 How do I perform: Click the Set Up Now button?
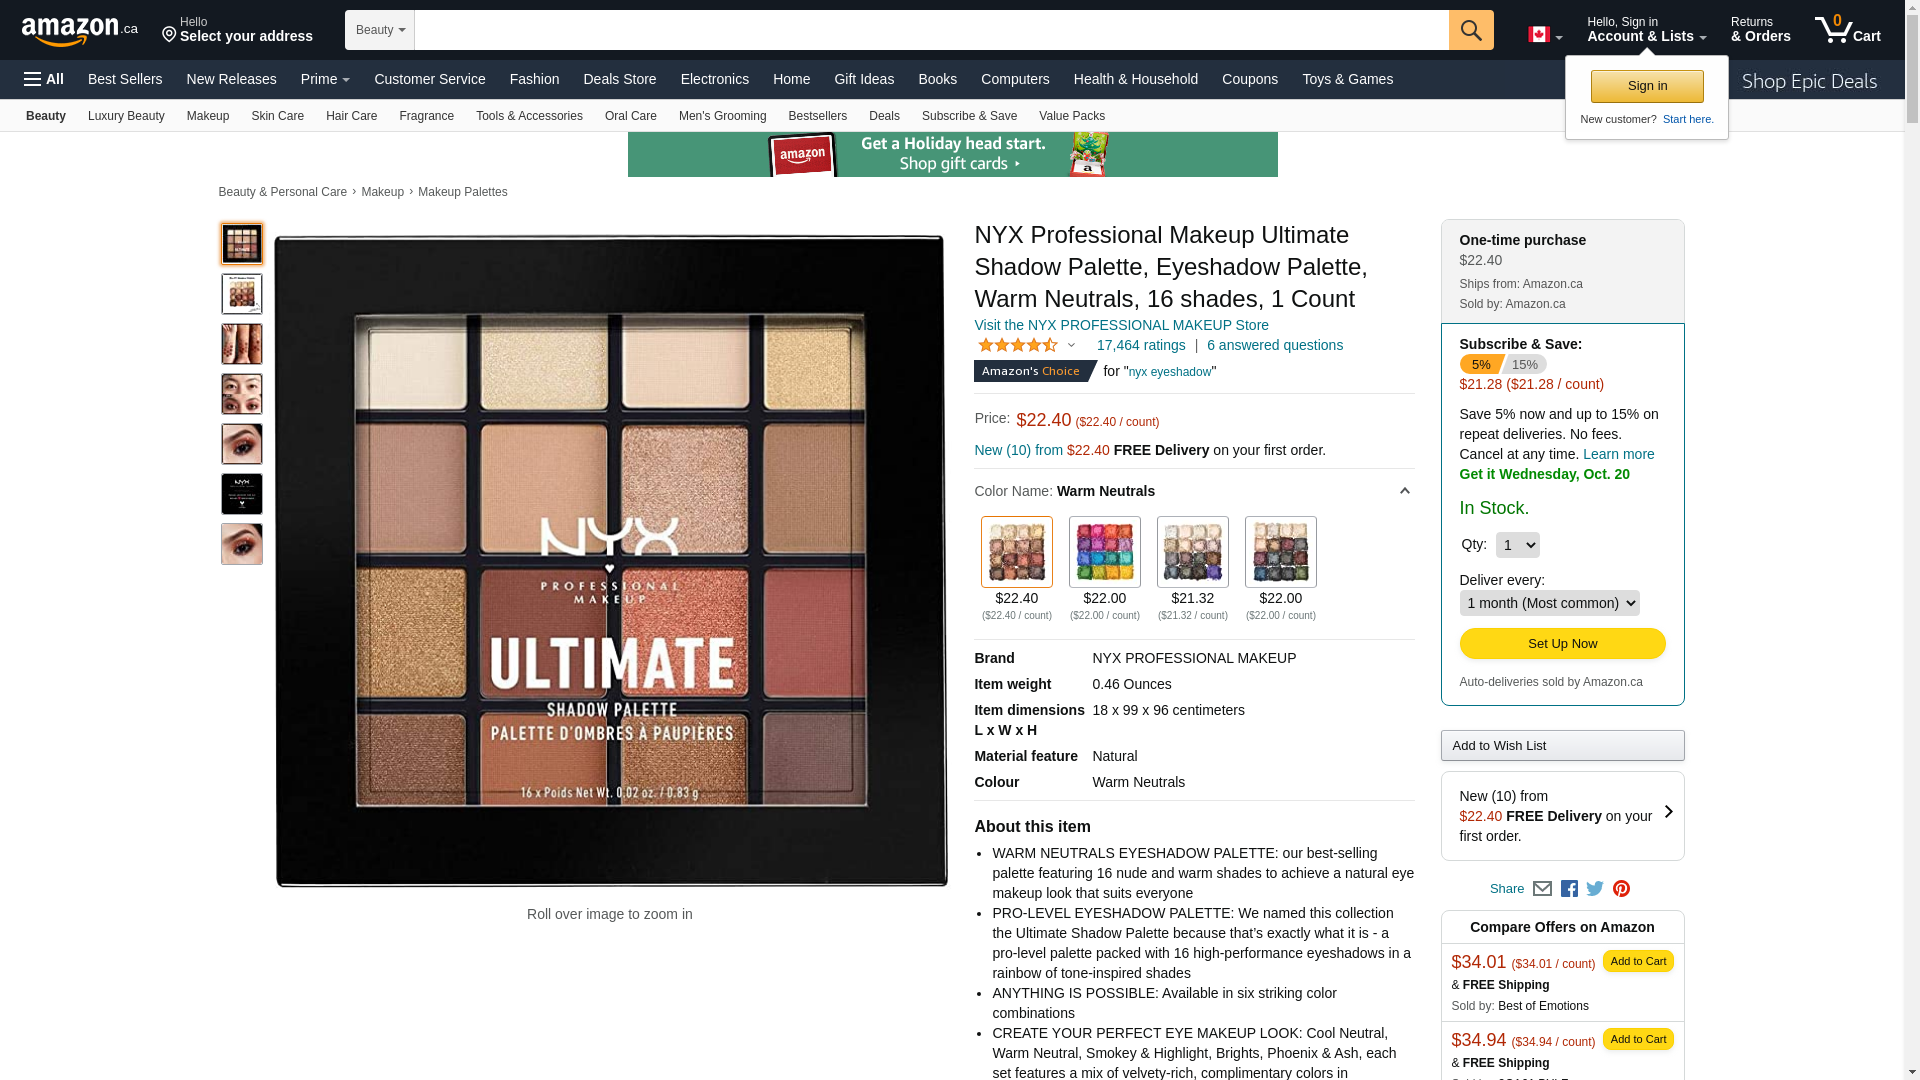[1562, 643]
